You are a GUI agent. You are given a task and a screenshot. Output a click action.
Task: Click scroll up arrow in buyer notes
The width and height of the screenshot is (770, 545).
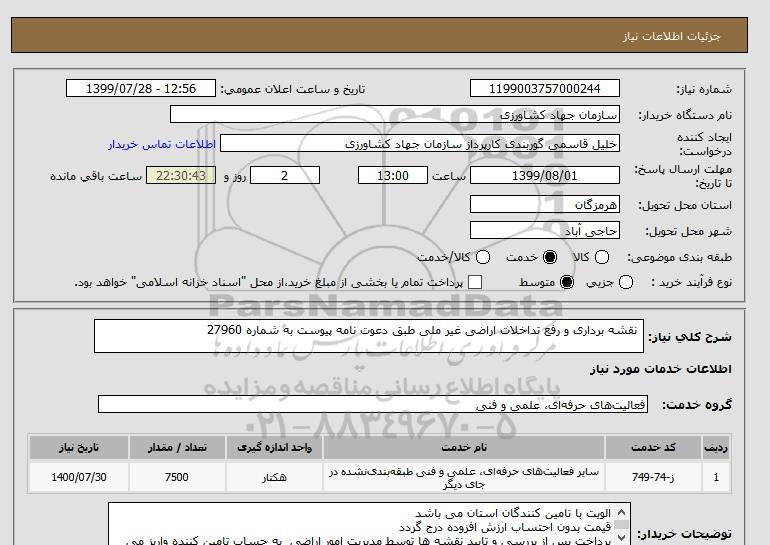622,512
